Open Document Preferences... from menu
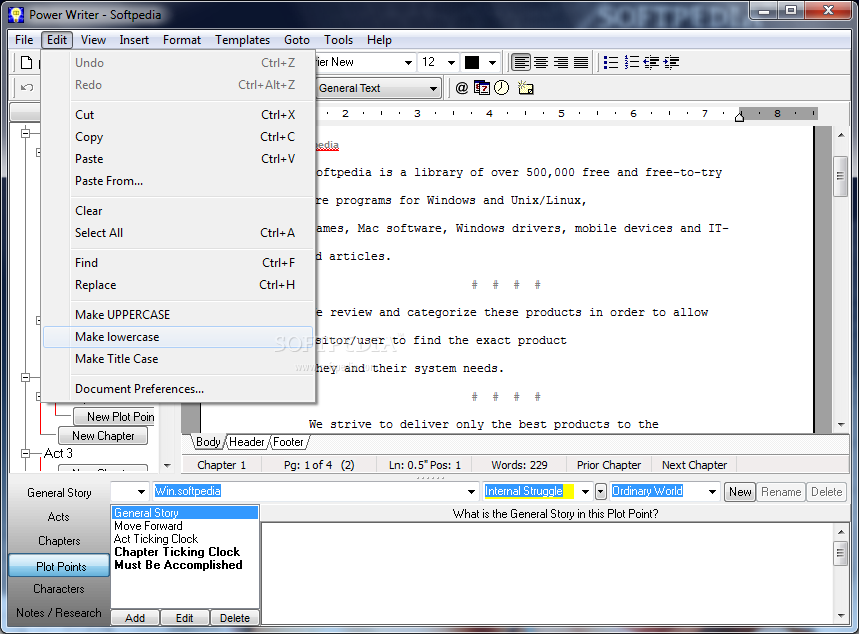The height and width of the screenshot is (634, 859). pyautogui.click(x=178, y=389)
